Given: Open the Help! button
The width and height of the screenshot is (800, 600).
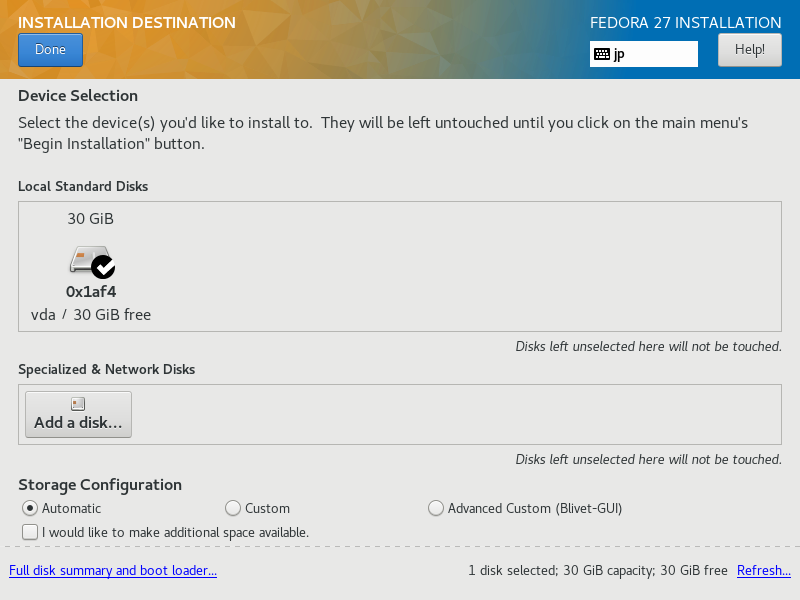Looking at the screenshot, I should [749, 50].
